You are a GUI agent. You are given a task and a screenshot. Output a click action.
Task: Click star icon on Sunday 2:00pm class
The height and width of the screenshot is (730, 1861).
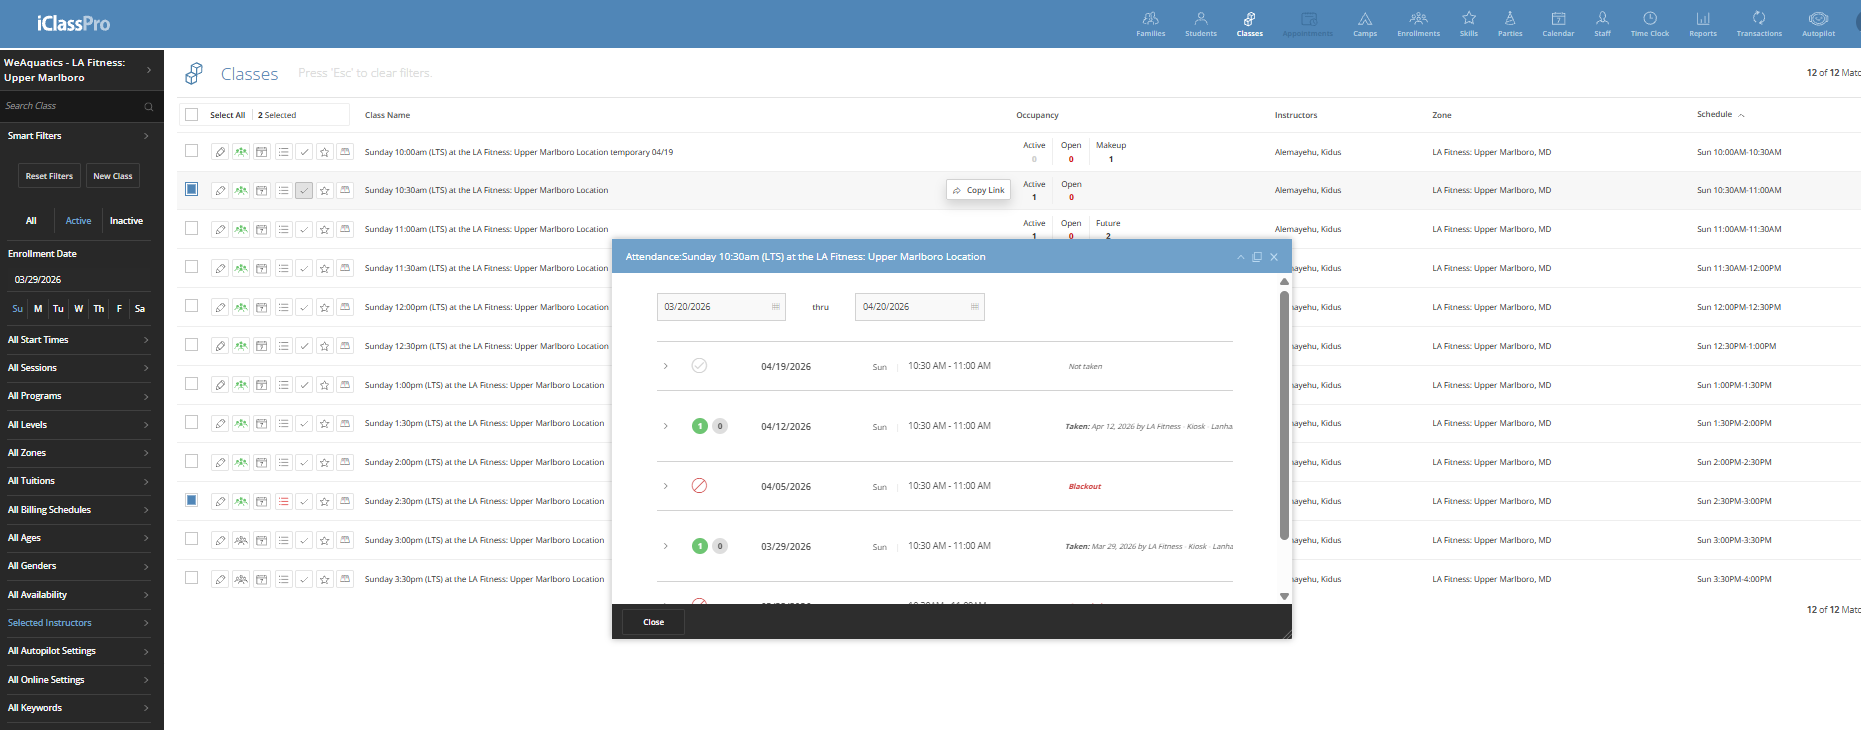click(325, 463)
